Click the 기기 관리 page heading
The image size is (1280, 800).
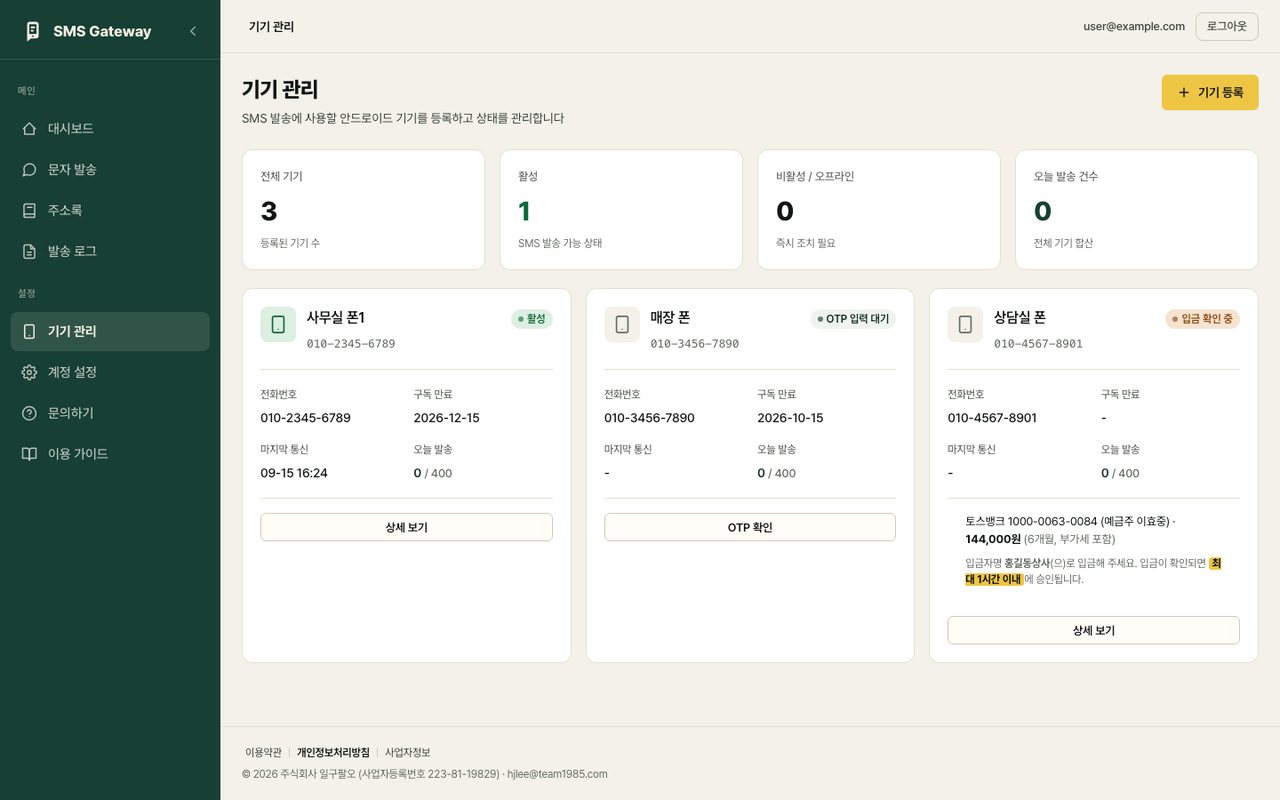point(280,89)
